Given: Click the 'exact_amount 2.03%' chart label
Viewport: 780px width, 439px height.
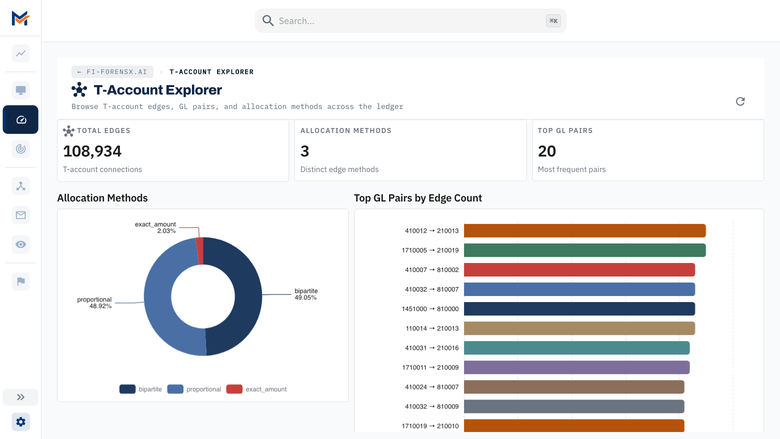Looking at the screenshot, I should [x=155, y=228].
